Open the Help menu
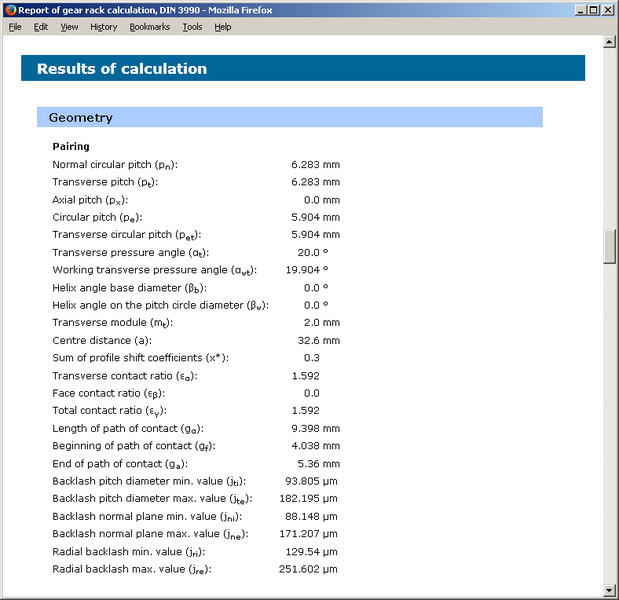Screen dimensions: 619x600 (x=223, y=27)
